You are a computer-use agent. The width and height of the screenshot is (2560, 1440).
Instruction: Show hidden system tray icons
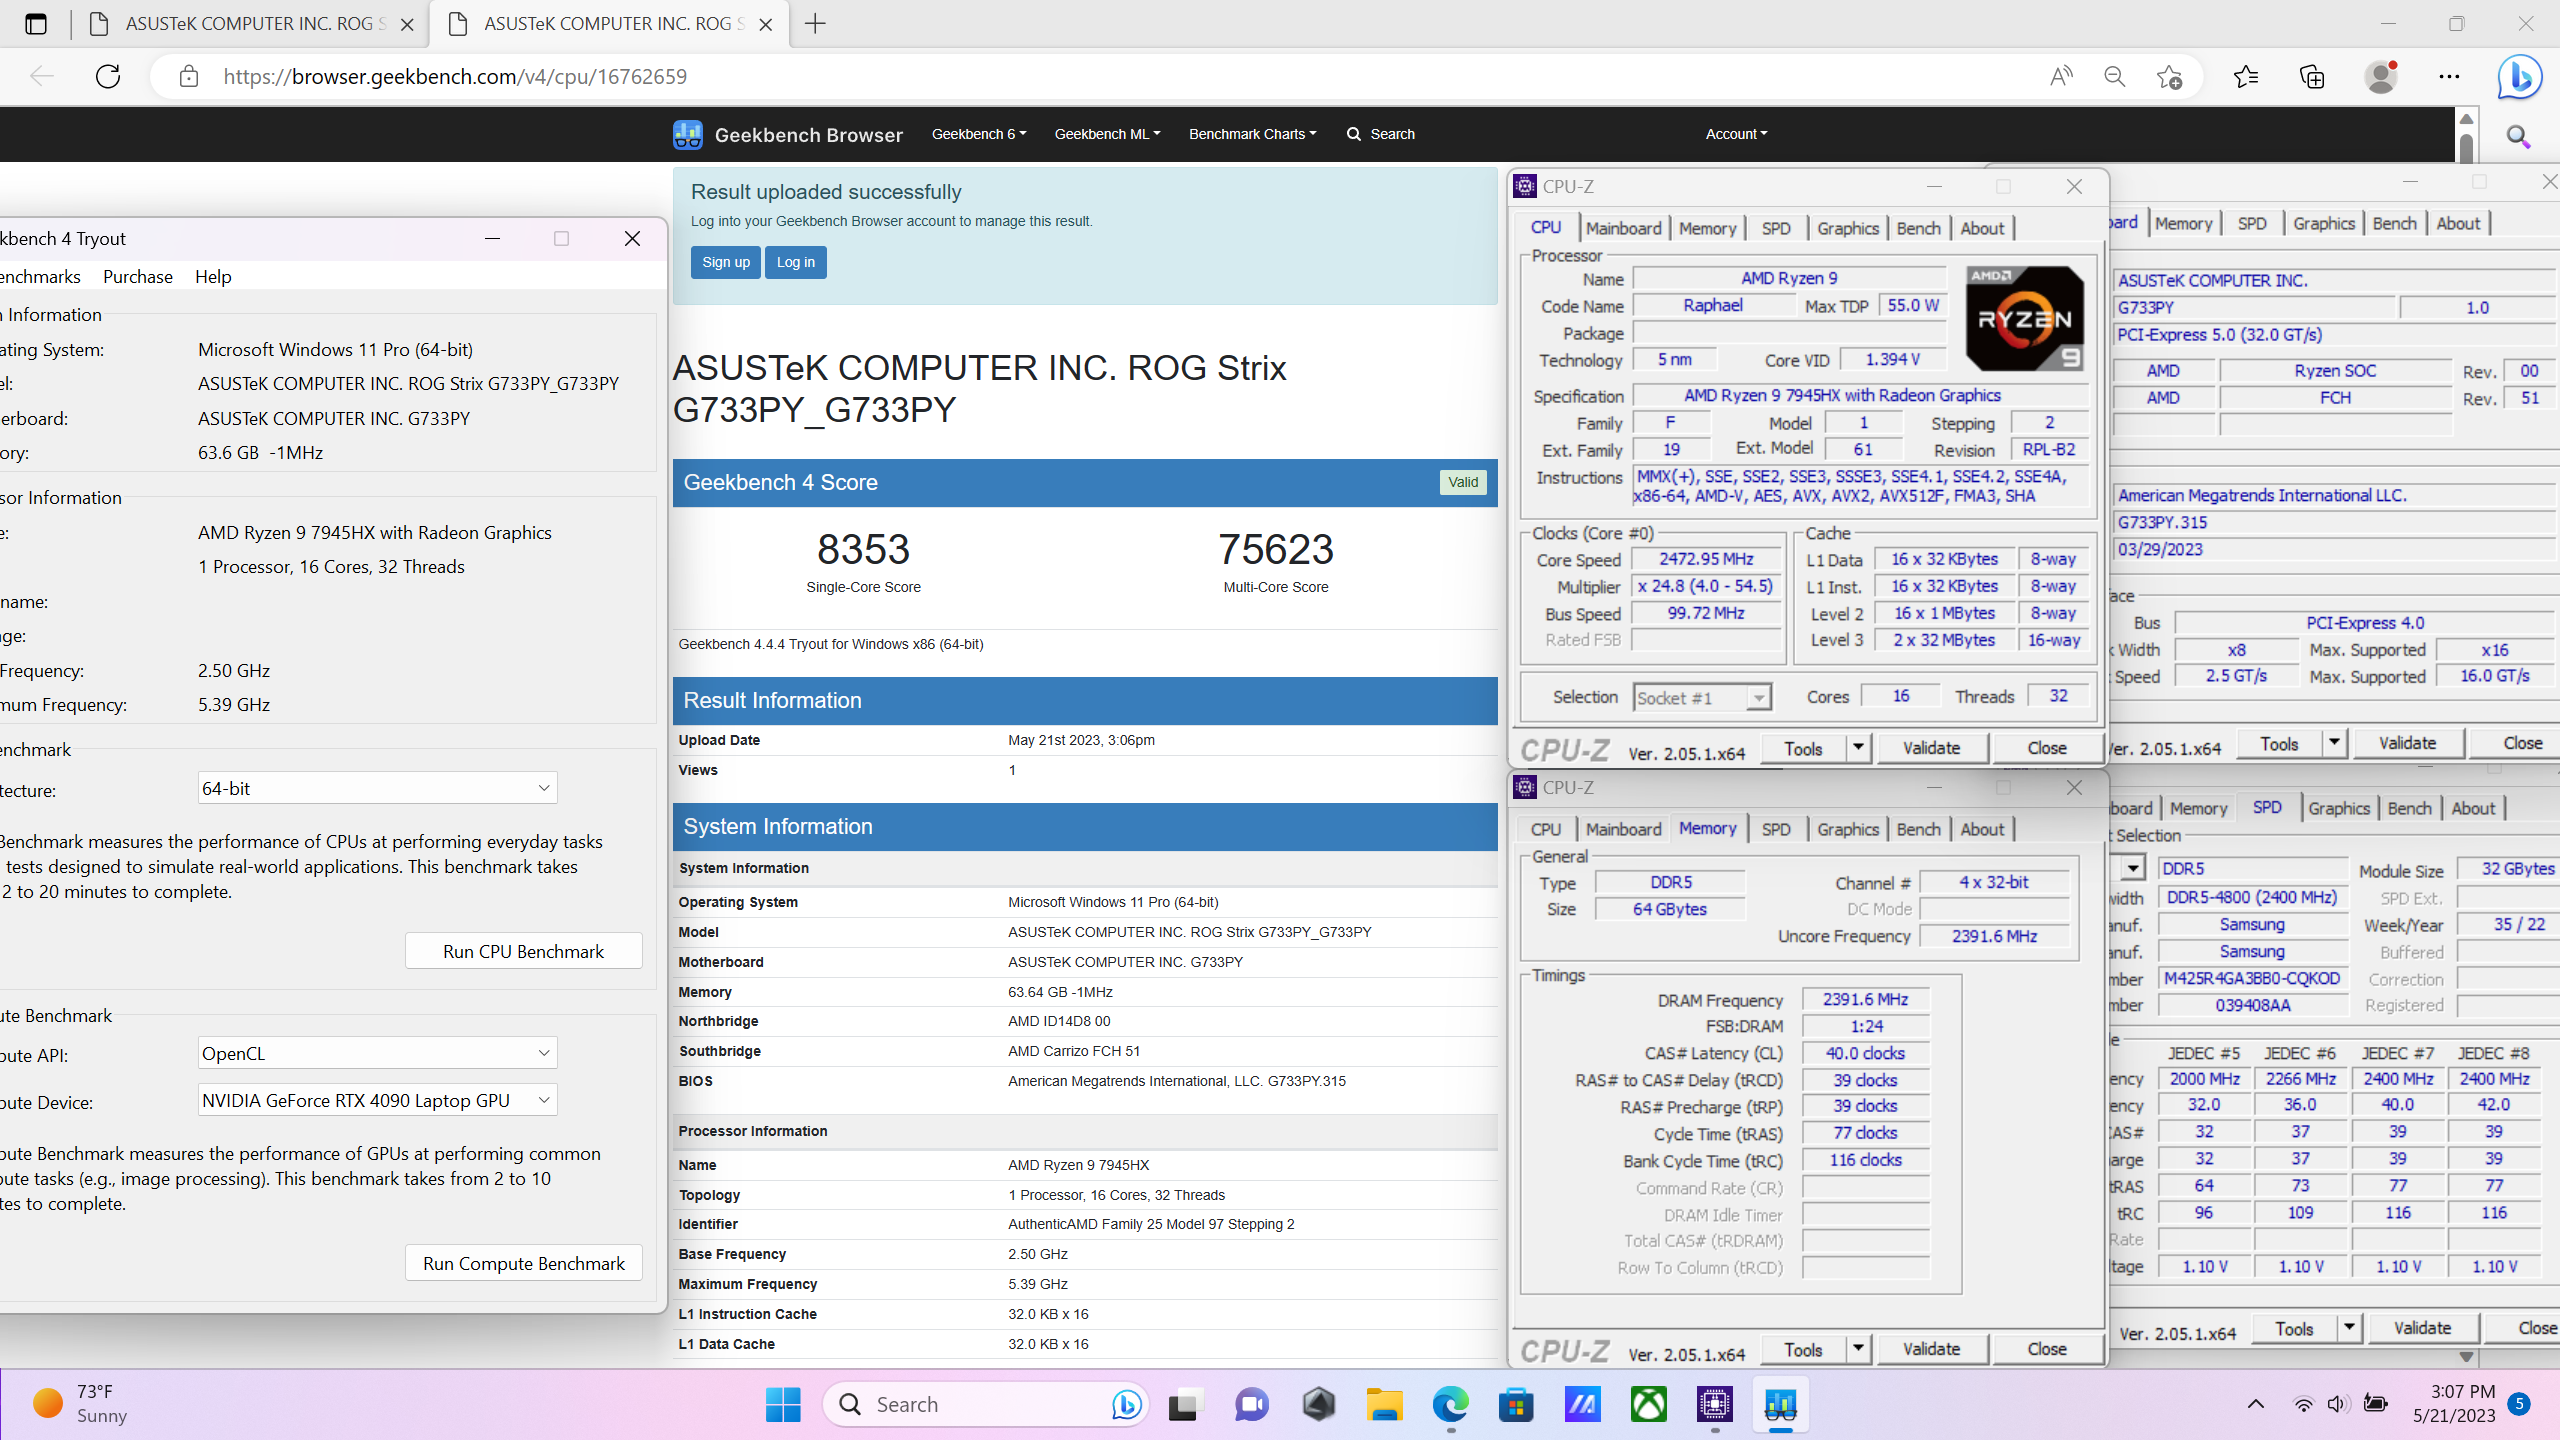(x=2255, y=1404)
